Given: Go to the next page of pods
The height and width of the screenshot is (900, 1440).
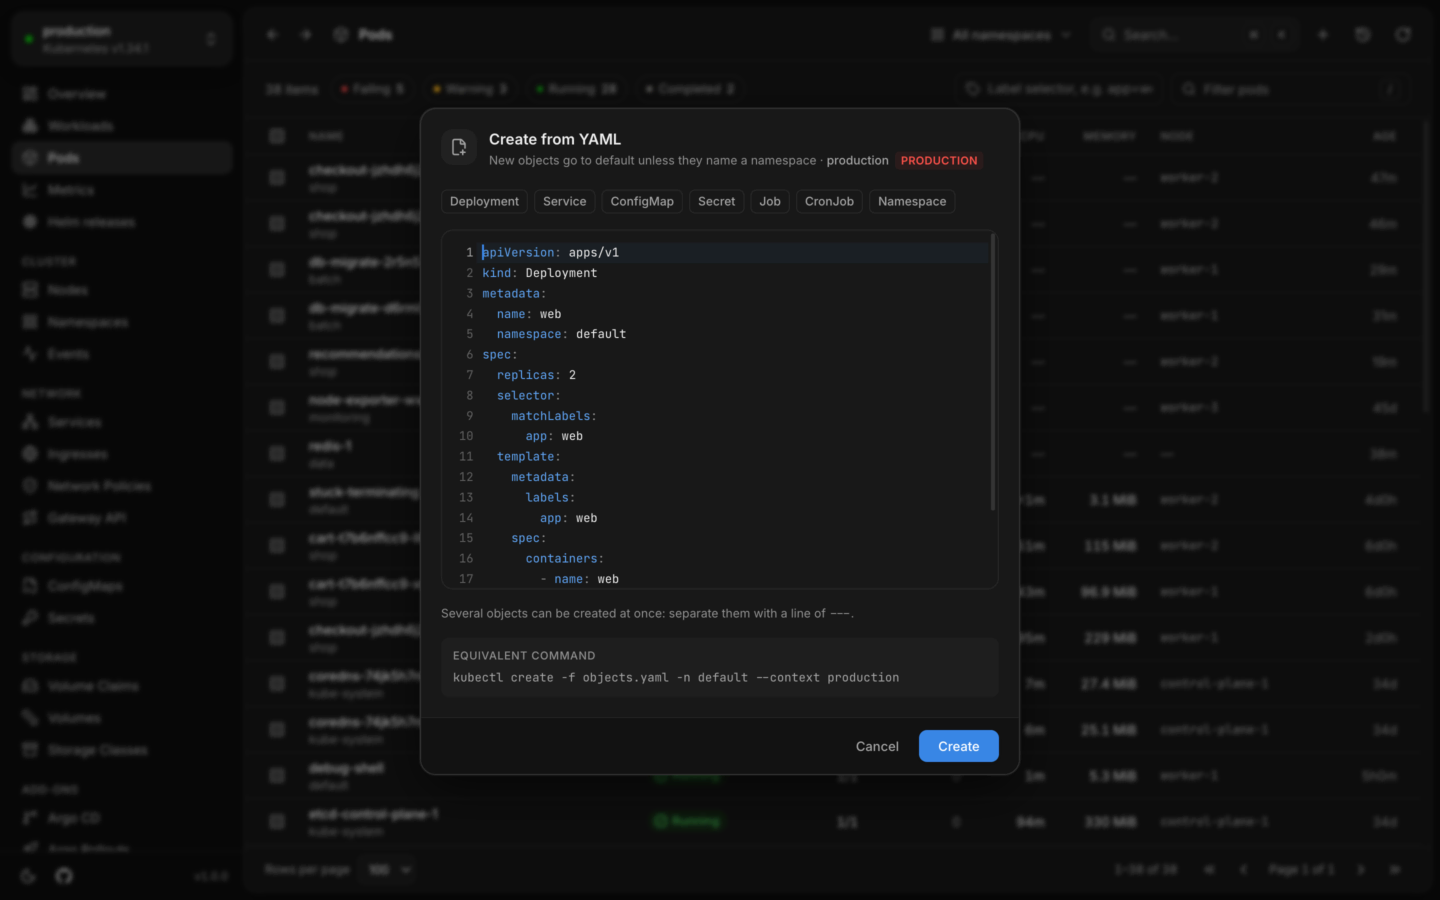Looking at the screenshot, I should coord(1361,870).
